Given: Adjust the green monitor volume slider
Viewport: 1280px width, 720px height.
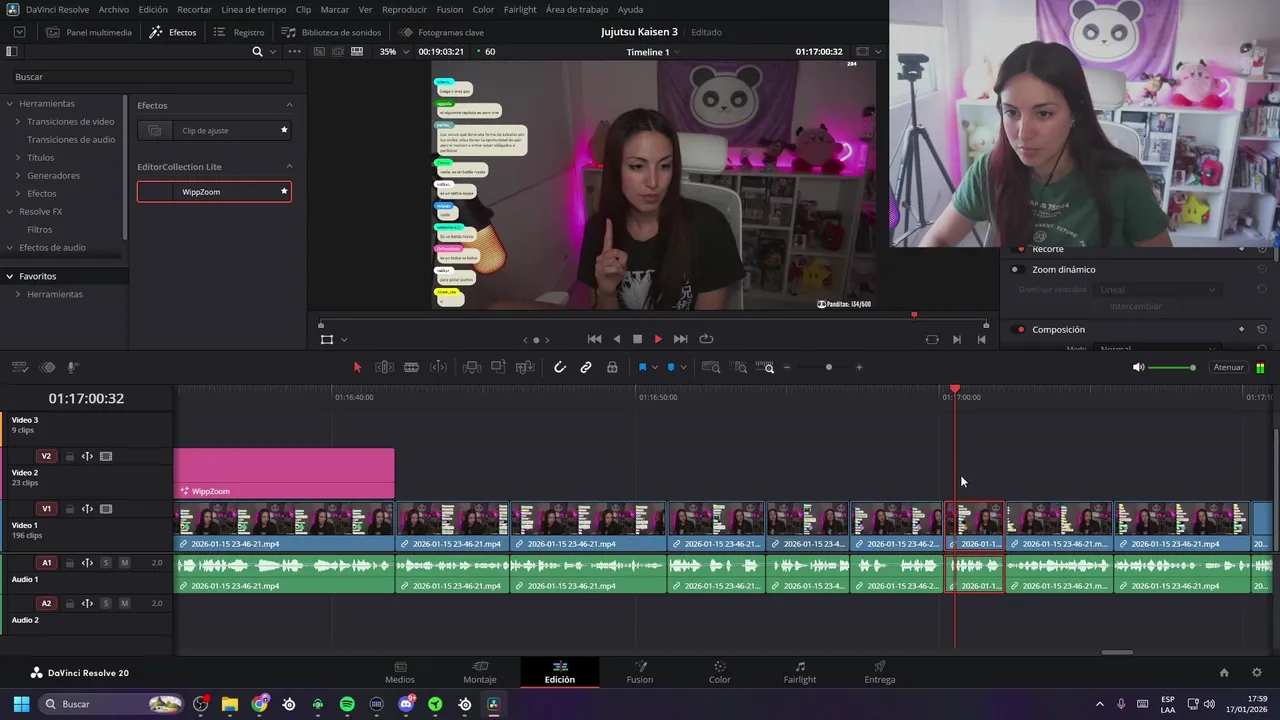Looking at the screenshot, I should click(1172, 367).
